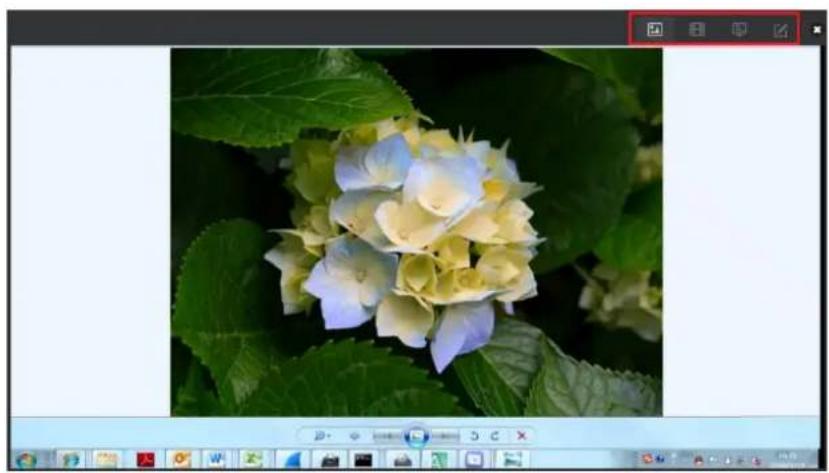
Task: Open the black command window taskbar icon
Action: click(363, 460)
